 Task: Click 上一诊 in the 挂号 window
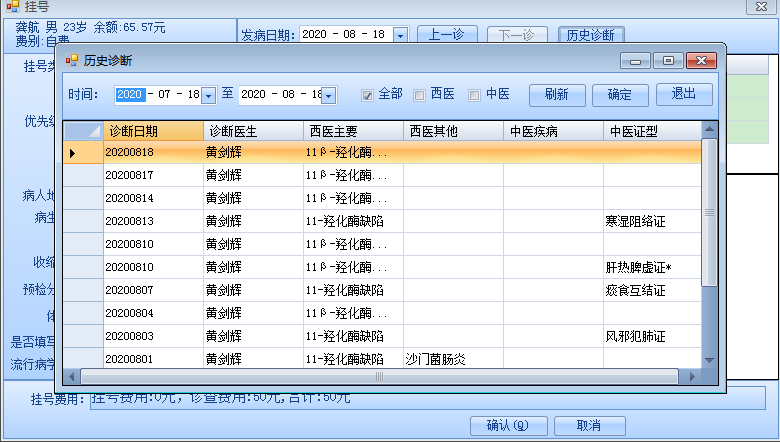click(447, 35)
